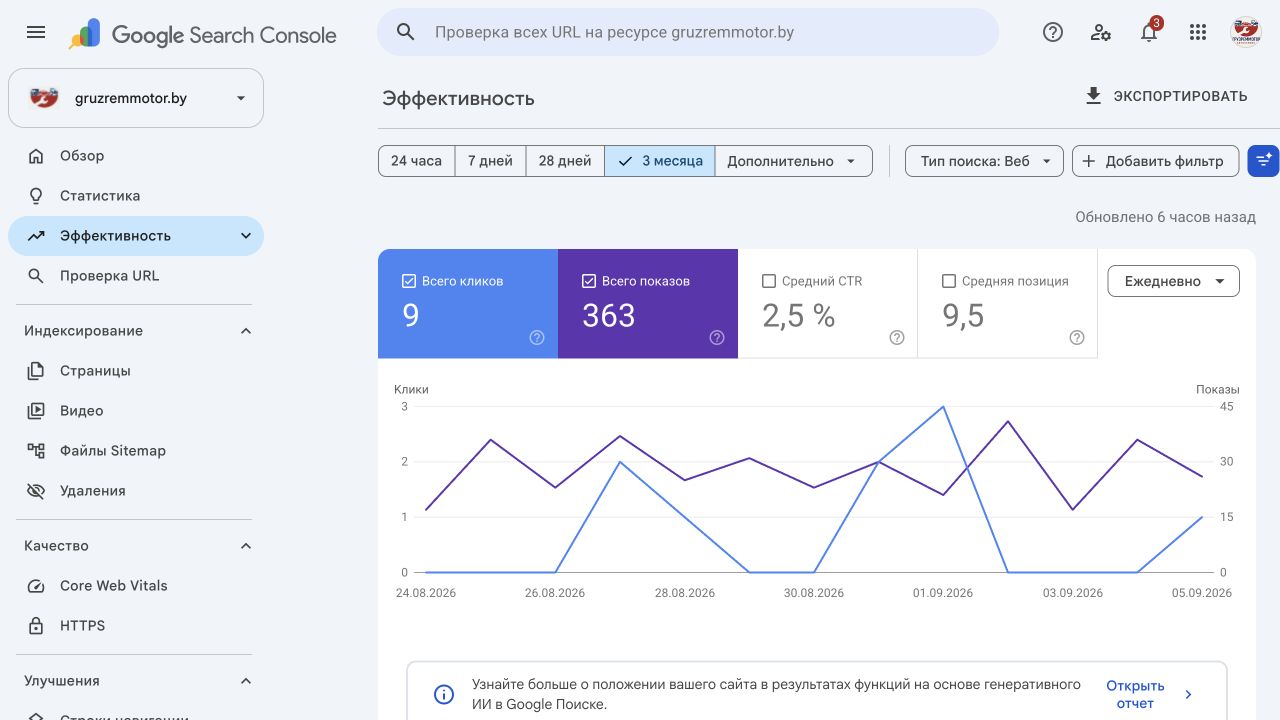This screenshot has width=1280, height=720.
Task: Click help icon on Всего кликов card
Action: pyautogui.click(x=537, y=338)
